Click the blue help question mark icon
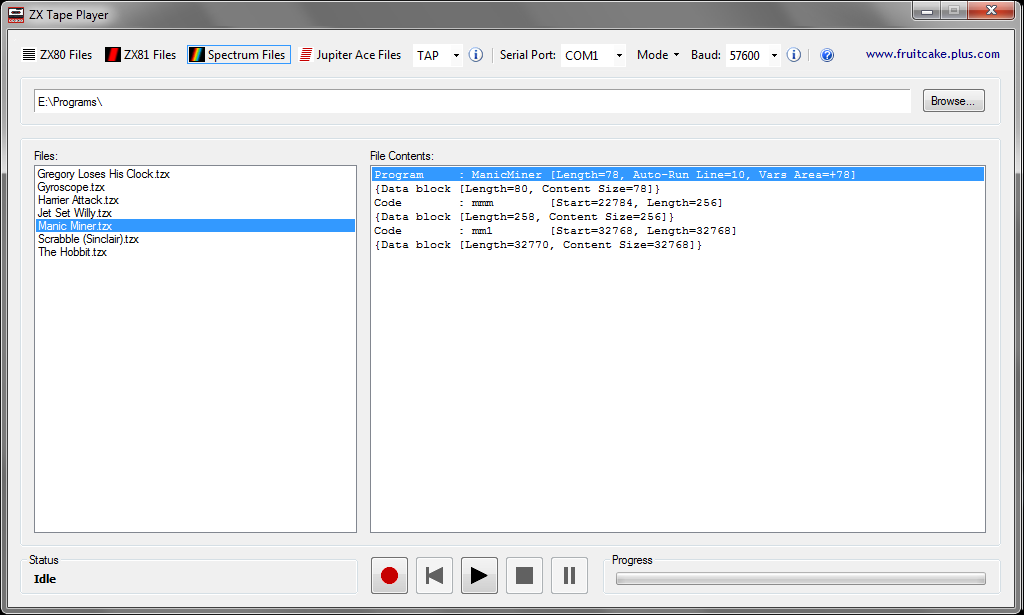The width and height of the screenshot is (1024, 615). [x=827, y=55]
